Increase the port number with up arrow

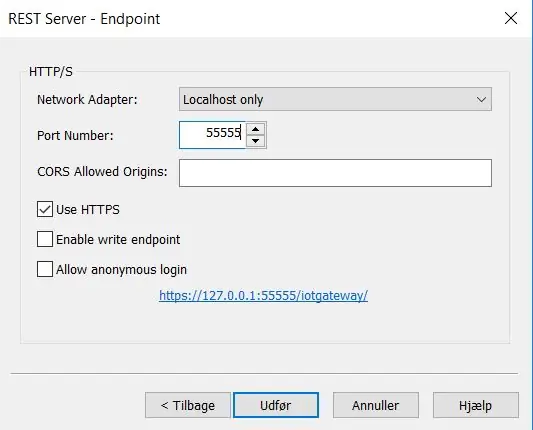click(256, 129)
